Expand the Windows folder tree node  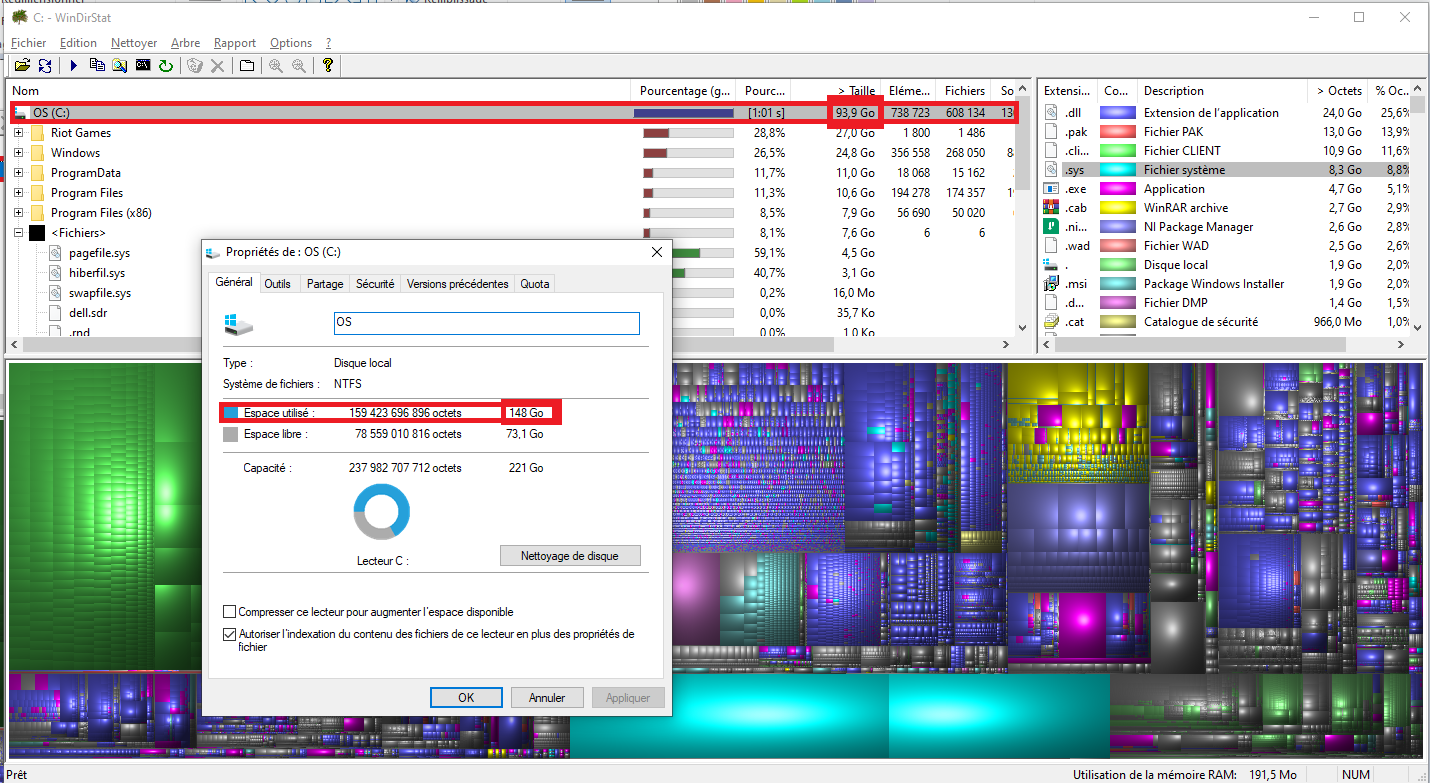pyautogui.click(x=18, y=153)
